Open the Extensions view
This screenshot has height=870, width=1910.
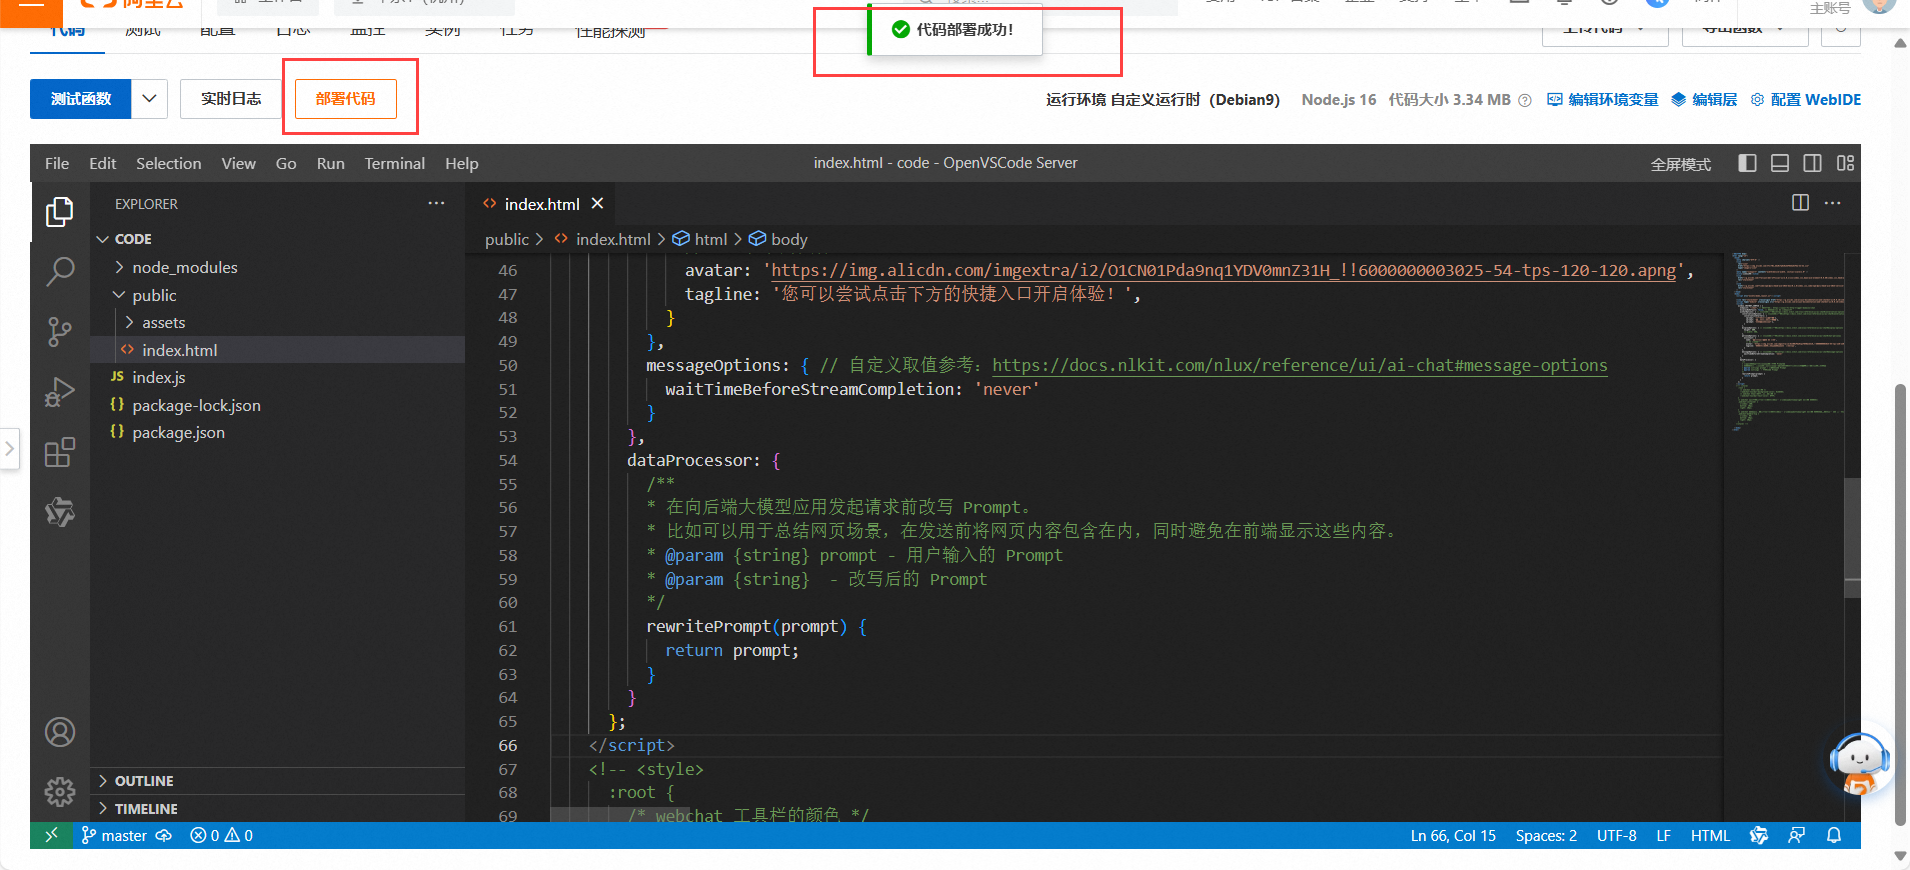[x=60, y=452]
